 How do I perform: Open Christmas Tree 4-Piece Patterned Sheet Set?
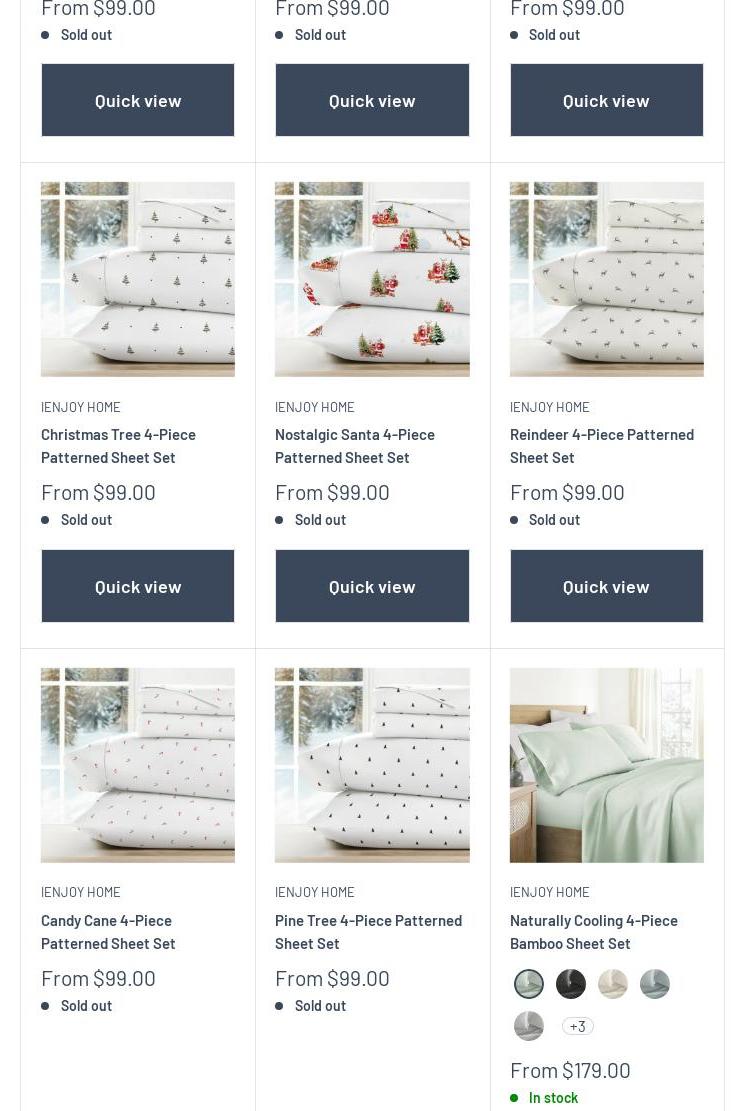point(118,446)
